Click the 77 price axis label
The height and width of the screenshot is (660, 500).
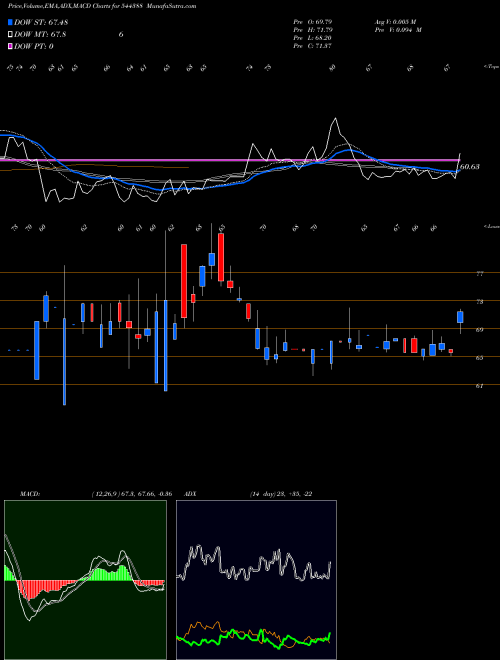coord(479,274)
